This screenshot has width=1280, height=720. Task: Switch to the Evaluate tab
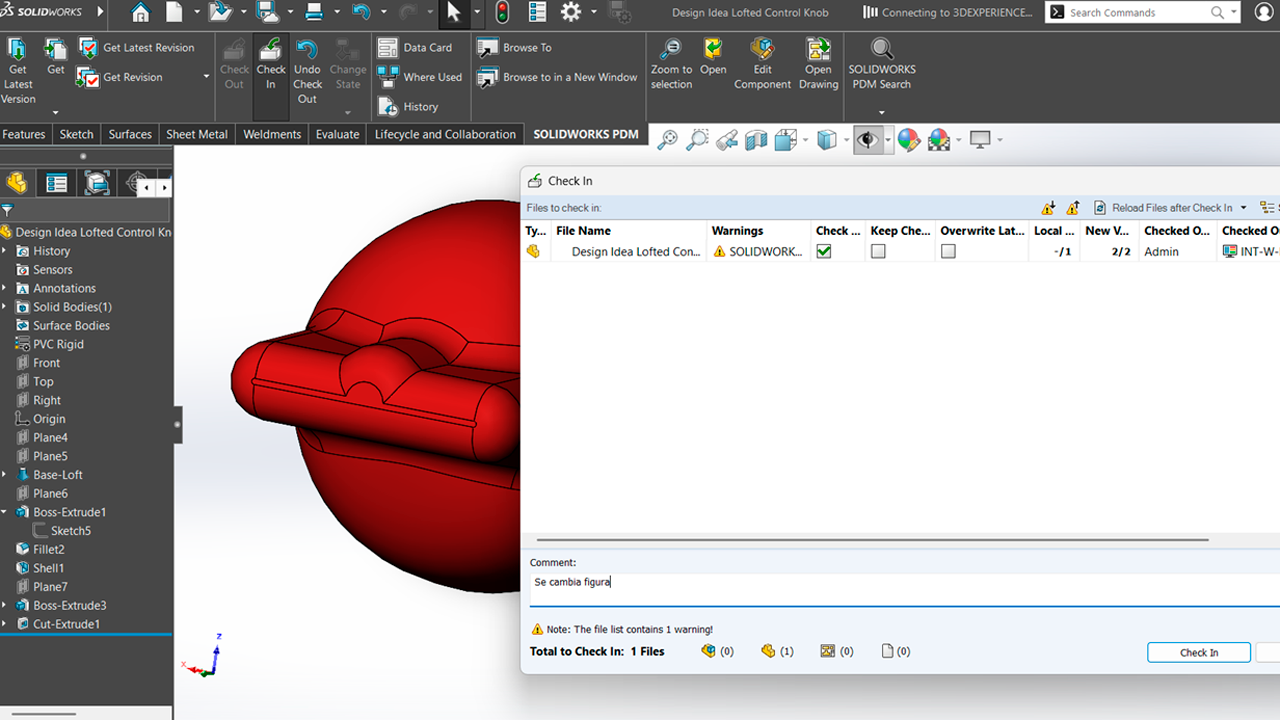tap(338, 134)
